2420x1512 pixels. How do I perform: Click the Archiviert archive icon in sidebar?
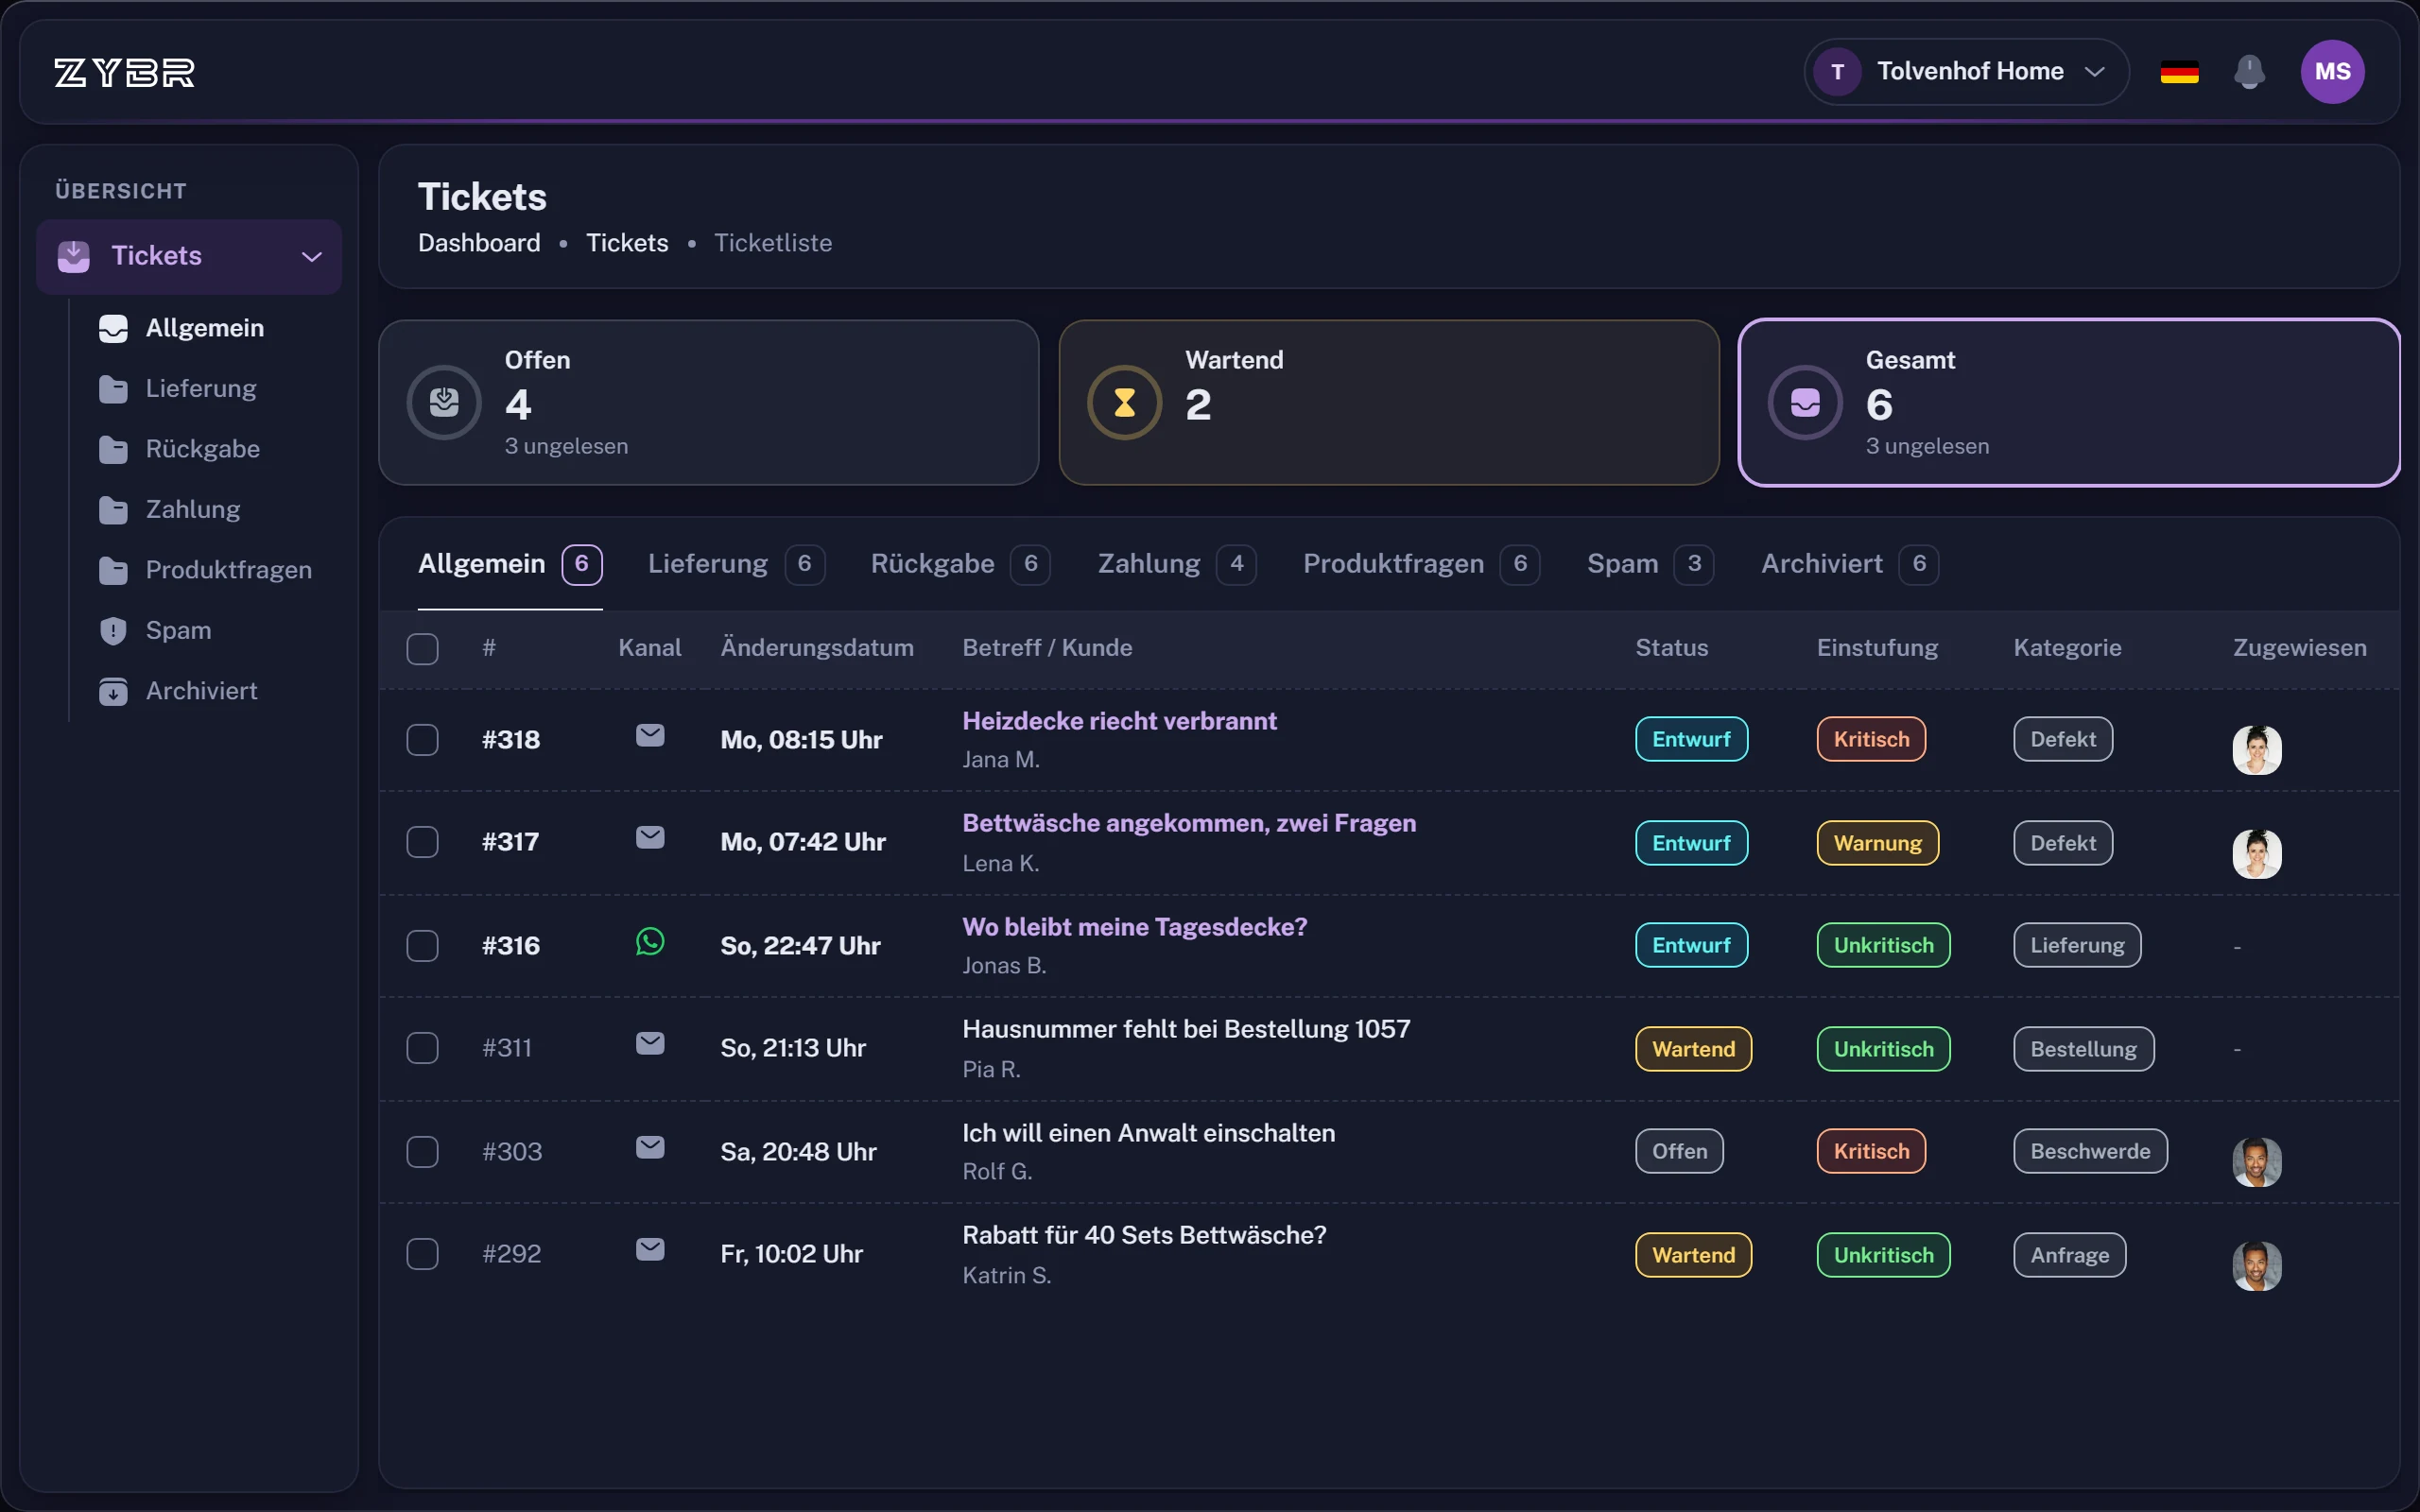(x=113, y=691)
